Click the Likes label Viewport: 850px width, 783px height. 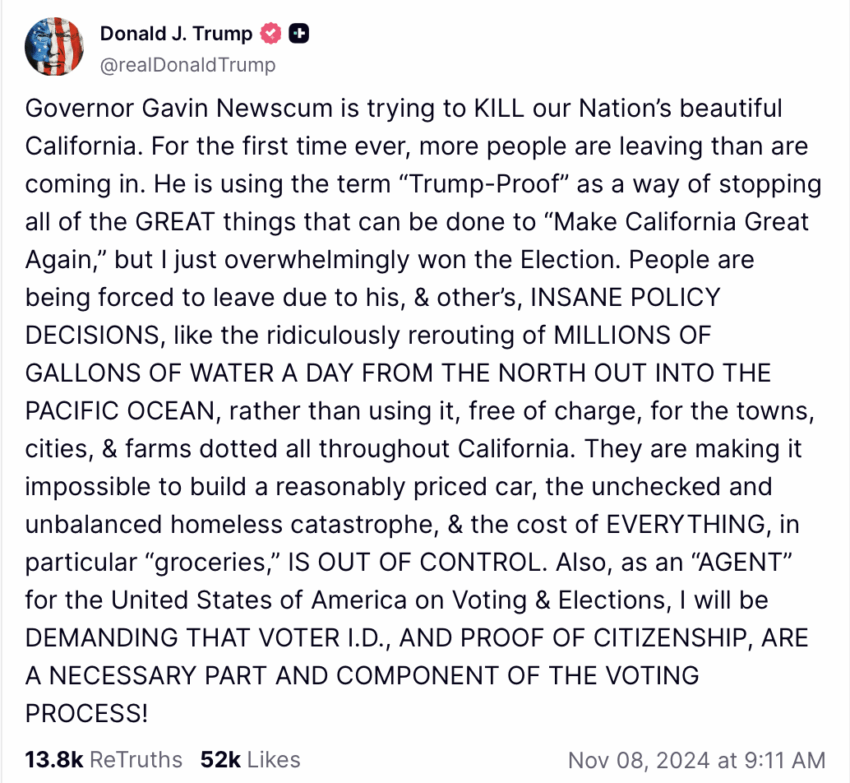coord(273,760)
